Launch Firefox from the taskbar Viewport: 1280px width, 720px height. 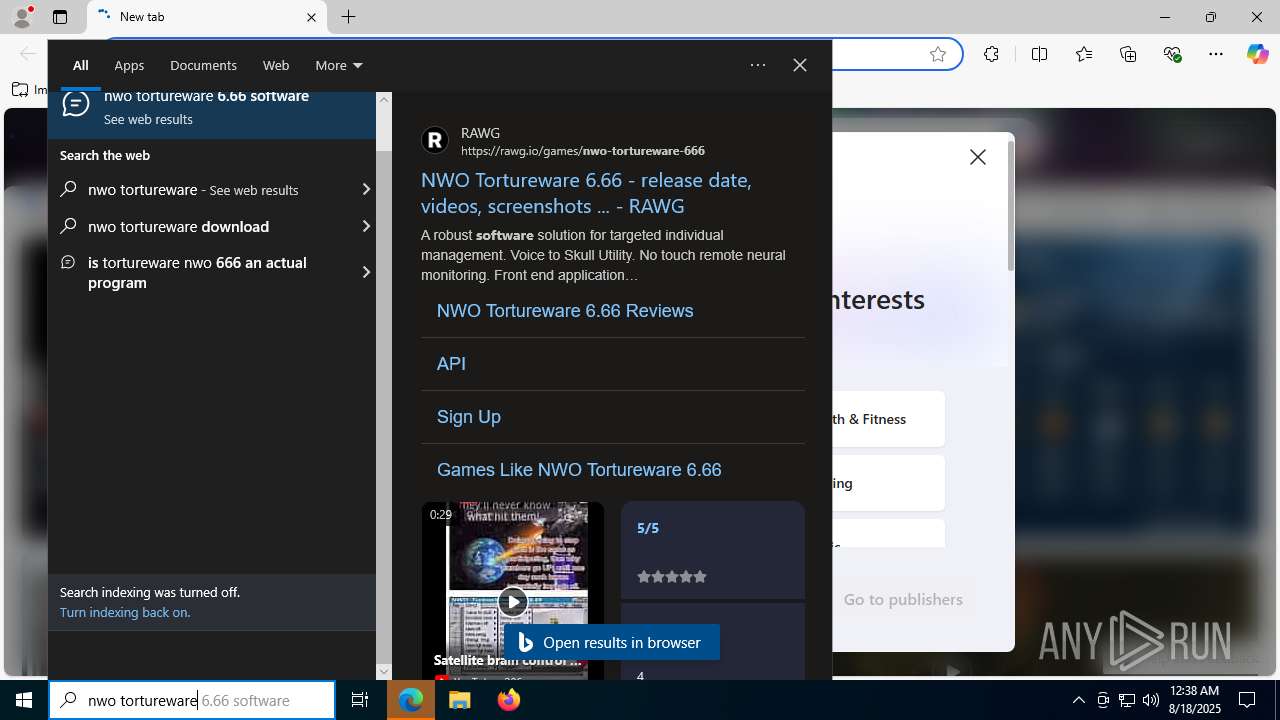point(509,700)
